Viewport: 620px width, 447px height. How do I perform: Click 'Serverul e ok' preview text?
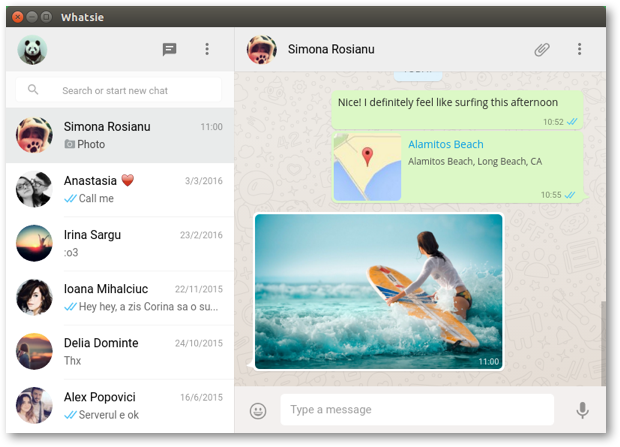tap(109, 415)
